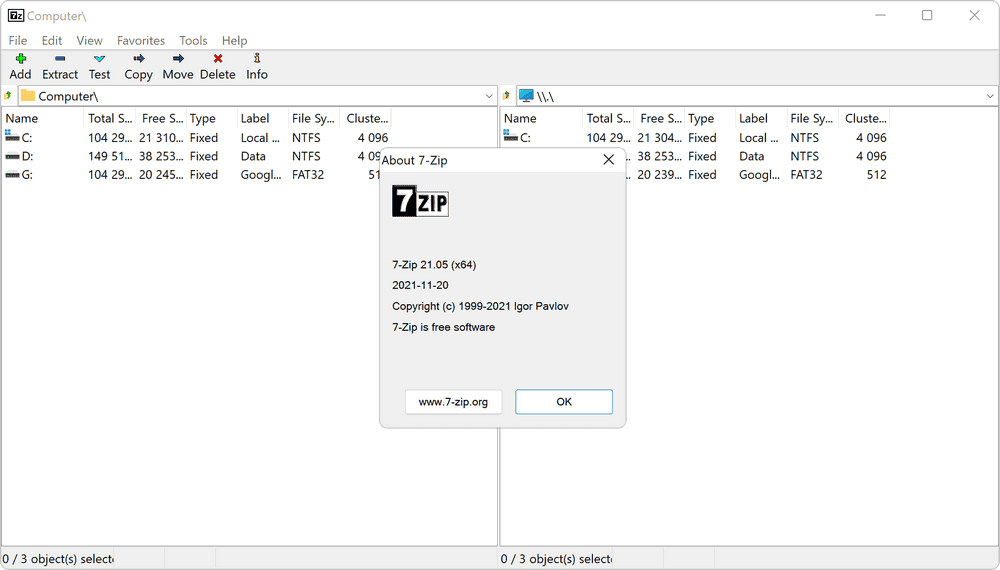Sort left panel by Cluster Size column
Viewport: 1000px width, 570px height.
(365, 118)
